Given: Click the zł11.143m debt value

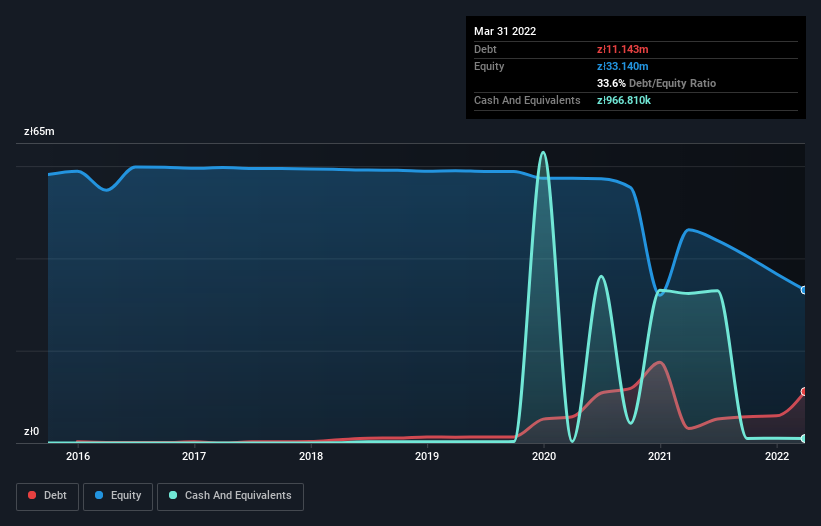Looking at the screenshot, I should click(x=623, y=49).
